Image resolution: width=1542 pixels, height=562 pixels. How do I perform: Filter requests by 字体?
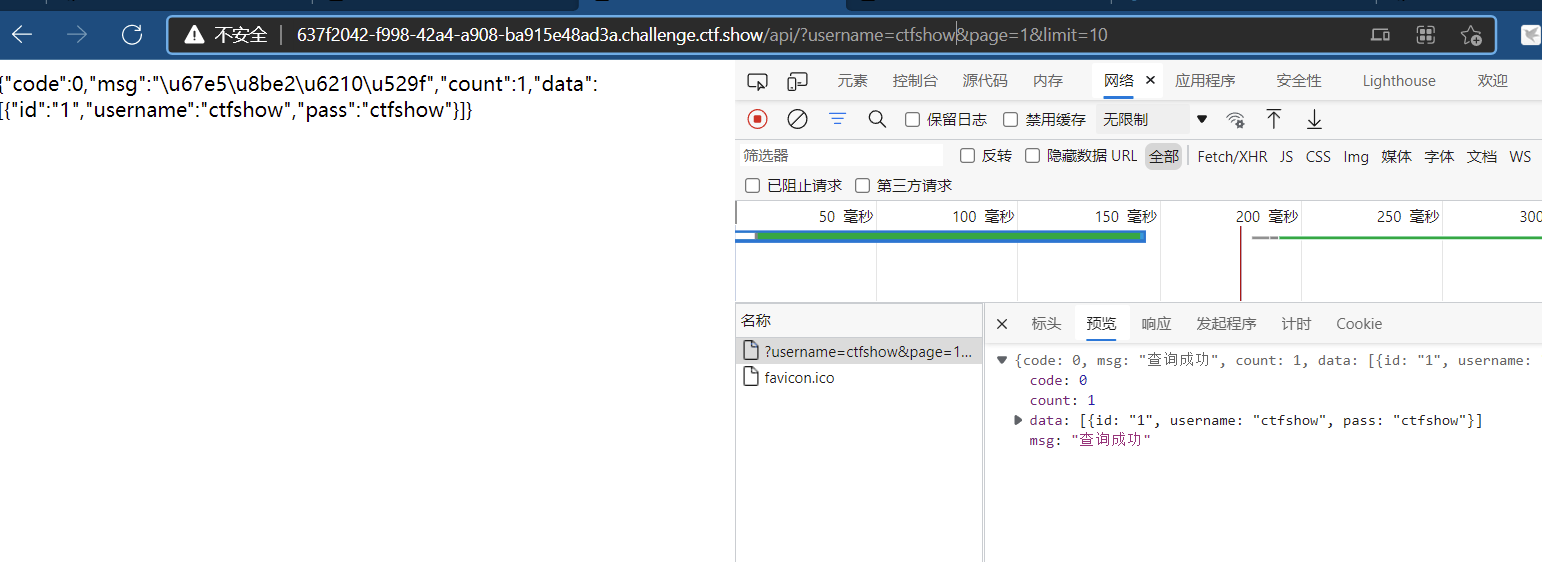(x=1439, y=156)
